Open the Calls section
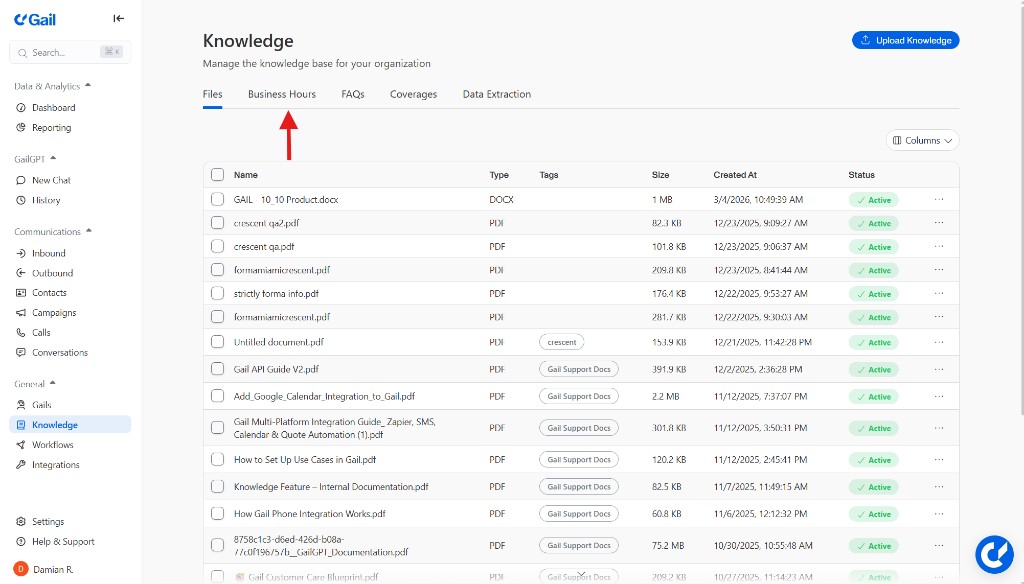 click(41, 333)
